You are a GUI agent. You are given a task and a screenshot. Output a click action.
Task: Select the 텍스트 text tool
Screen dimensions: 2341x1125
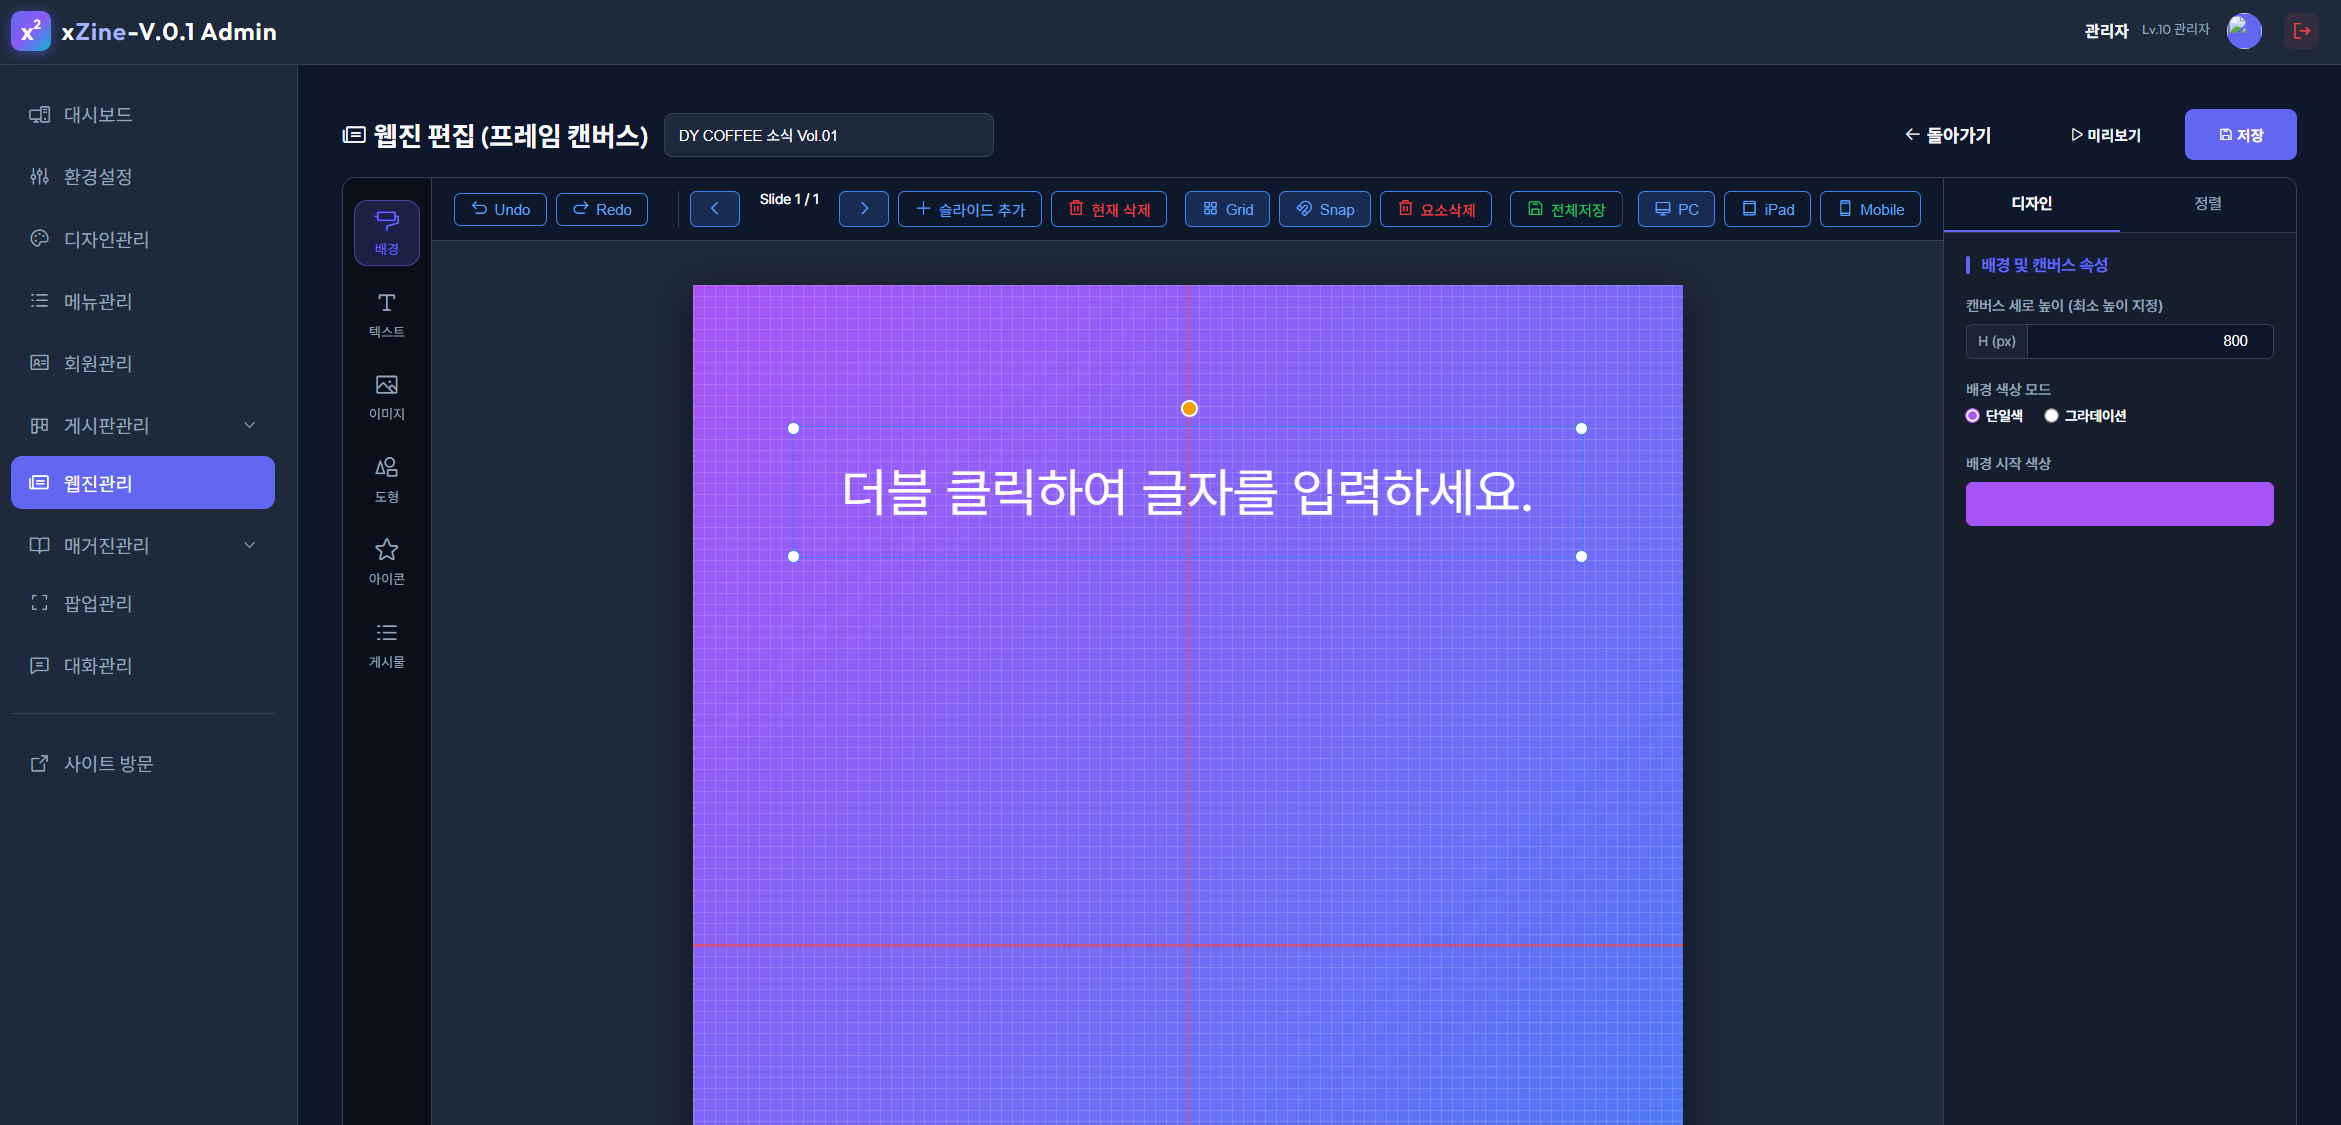tap(387, 315)
